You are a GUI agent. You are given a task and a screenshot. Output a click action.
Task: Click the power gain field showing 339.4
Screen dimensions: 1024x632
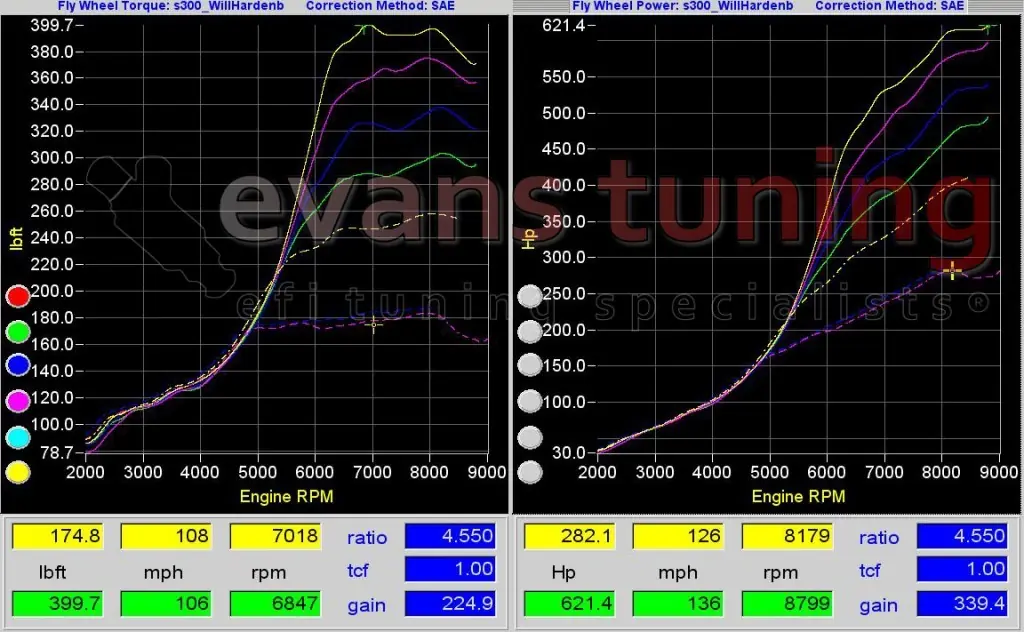click(962, 603)
